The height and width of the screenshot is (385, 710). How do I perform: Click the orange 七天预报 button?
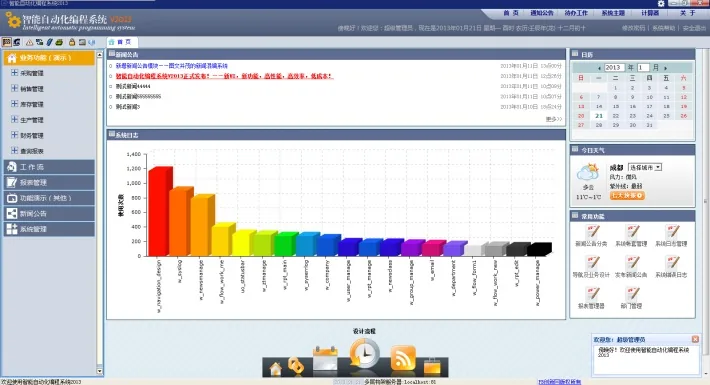627,195
